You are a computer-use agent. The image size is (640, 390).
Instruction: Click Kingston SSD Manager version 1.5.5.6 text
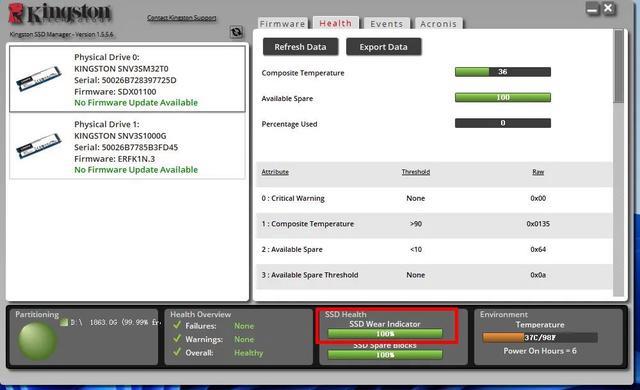[x=62, y=34]
